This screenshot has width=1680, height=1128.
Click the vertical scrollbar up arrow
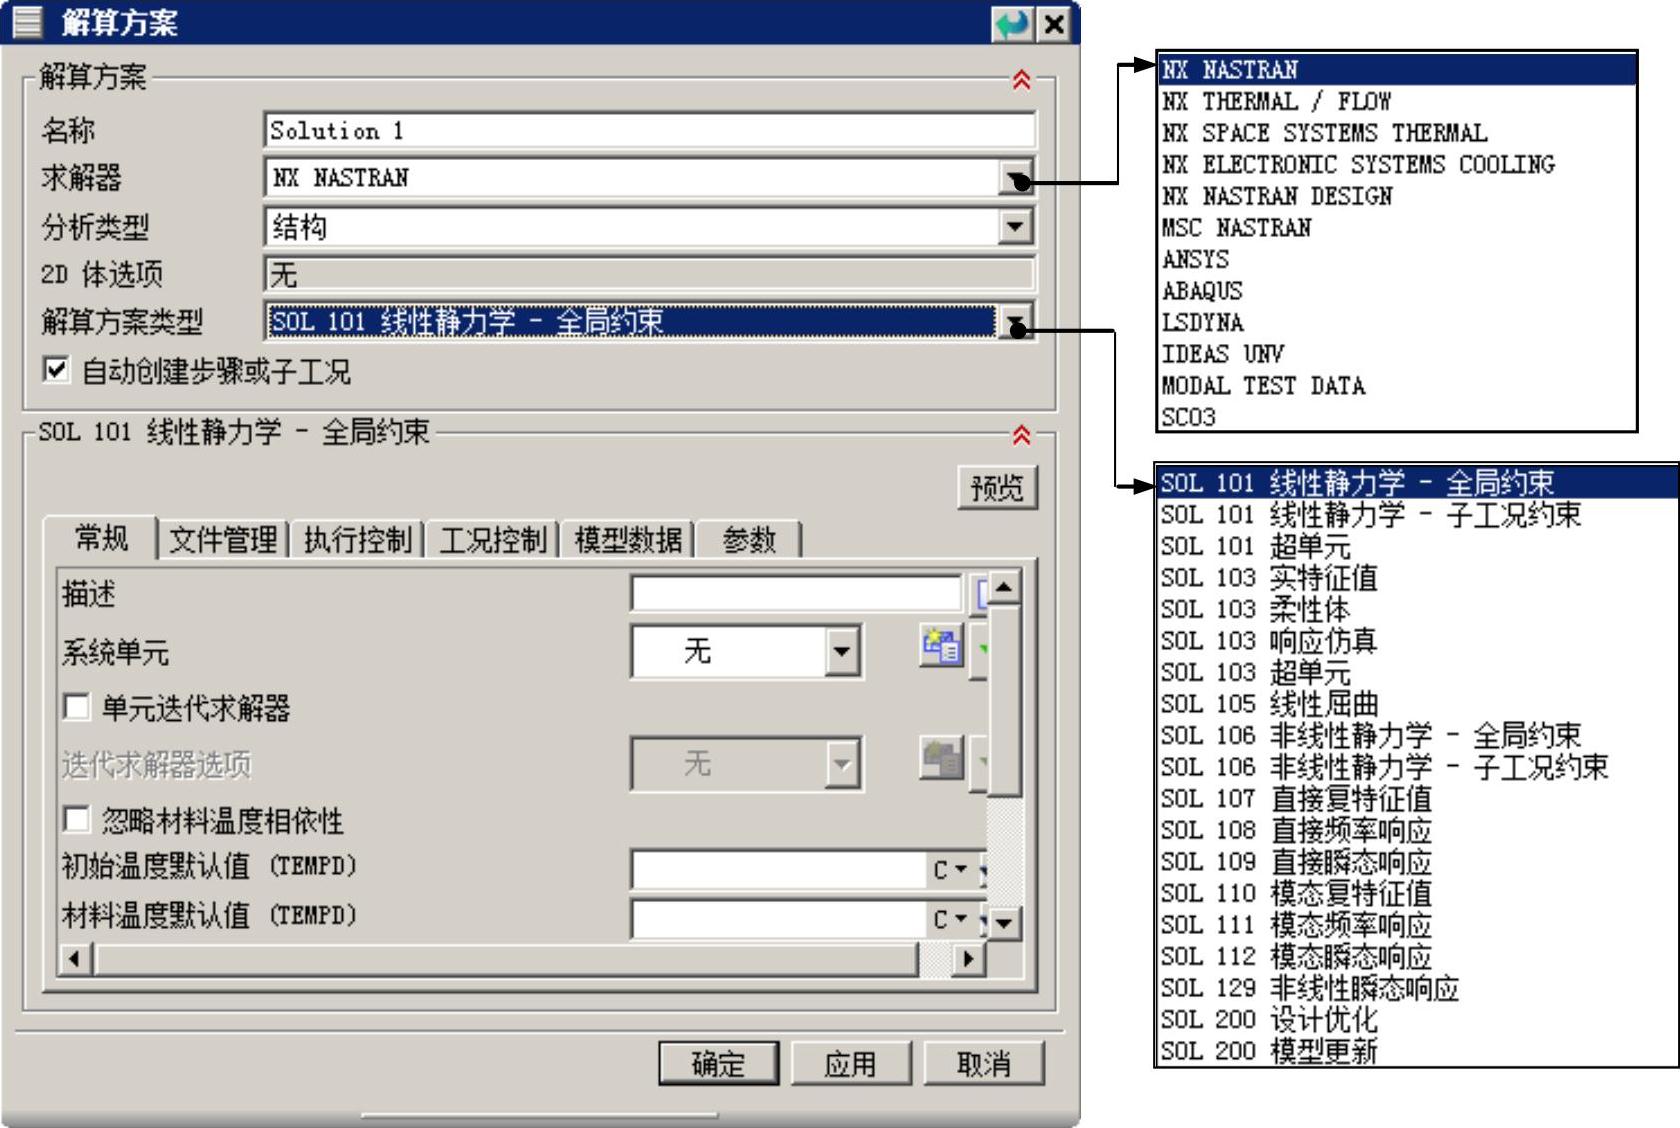tap(1004, 586)
